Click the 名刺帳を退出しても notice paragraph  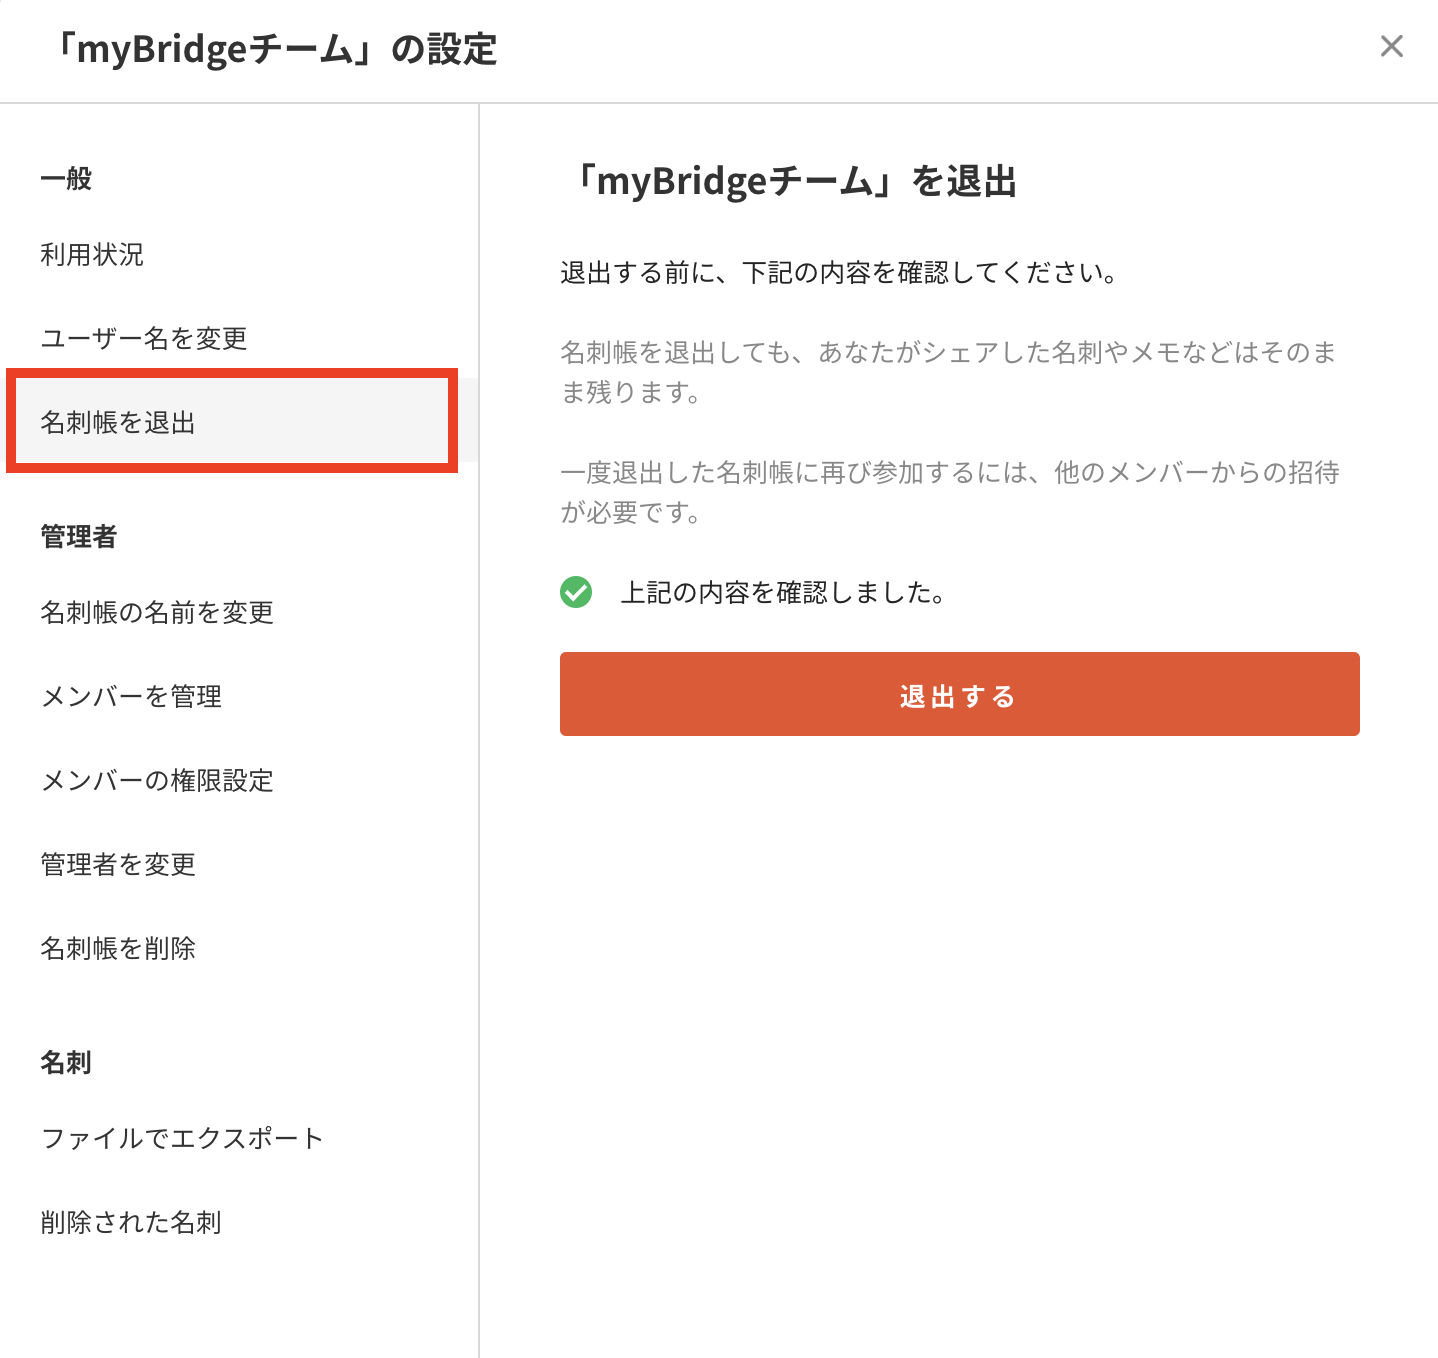point(949,372)
